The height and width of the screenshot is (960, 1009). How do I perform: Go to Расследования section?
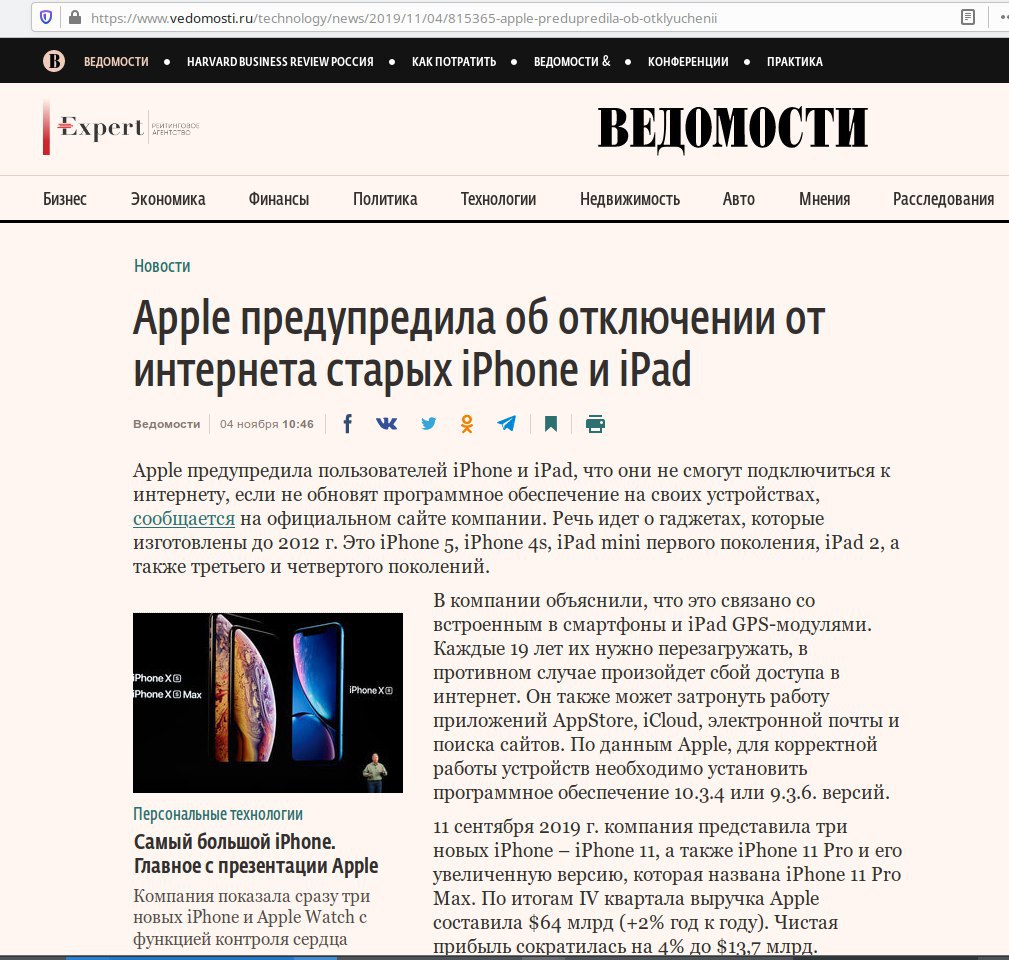point(943,199)
